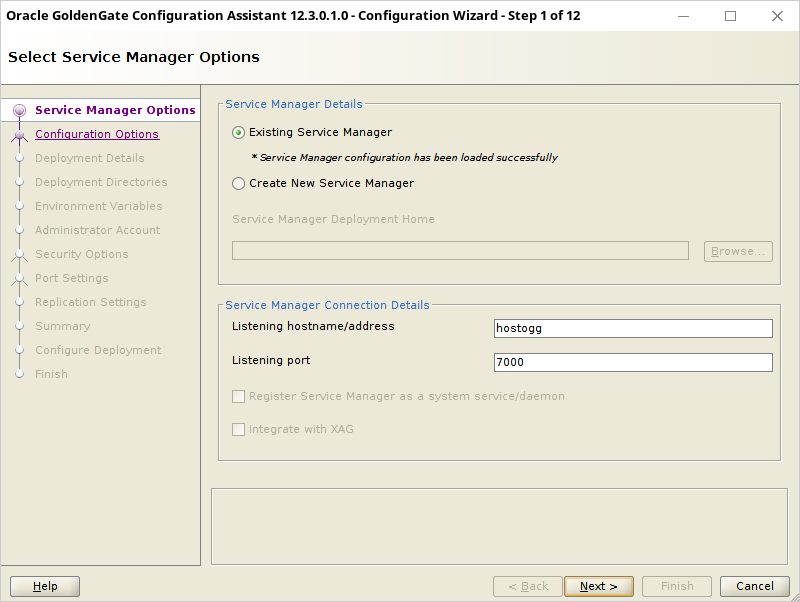The width and height of the screenshot is (800, 602).
Task: Open the Help button
Action: [45, 587]
